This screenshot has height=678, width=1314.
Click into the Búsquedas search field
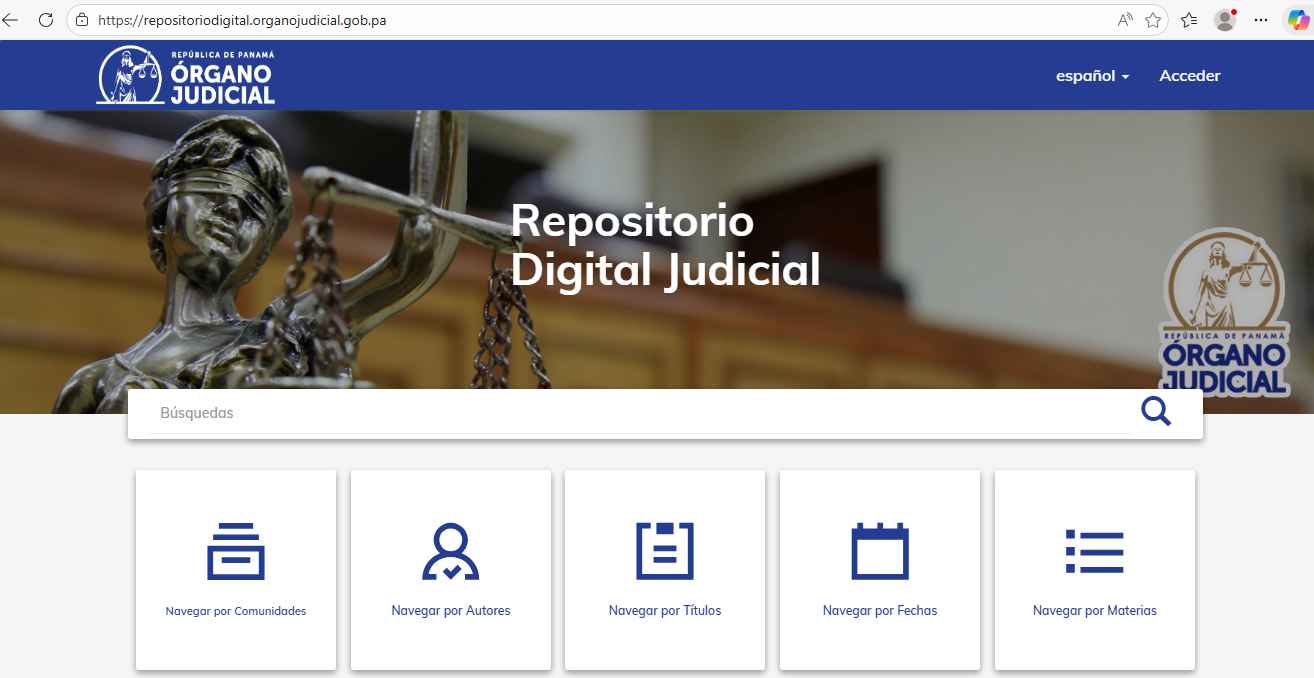pos(640,413)
